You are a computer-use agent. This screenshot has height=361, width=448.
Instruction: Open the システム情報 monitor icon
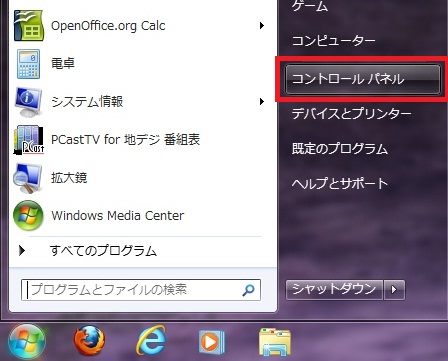tap(28, 102)
